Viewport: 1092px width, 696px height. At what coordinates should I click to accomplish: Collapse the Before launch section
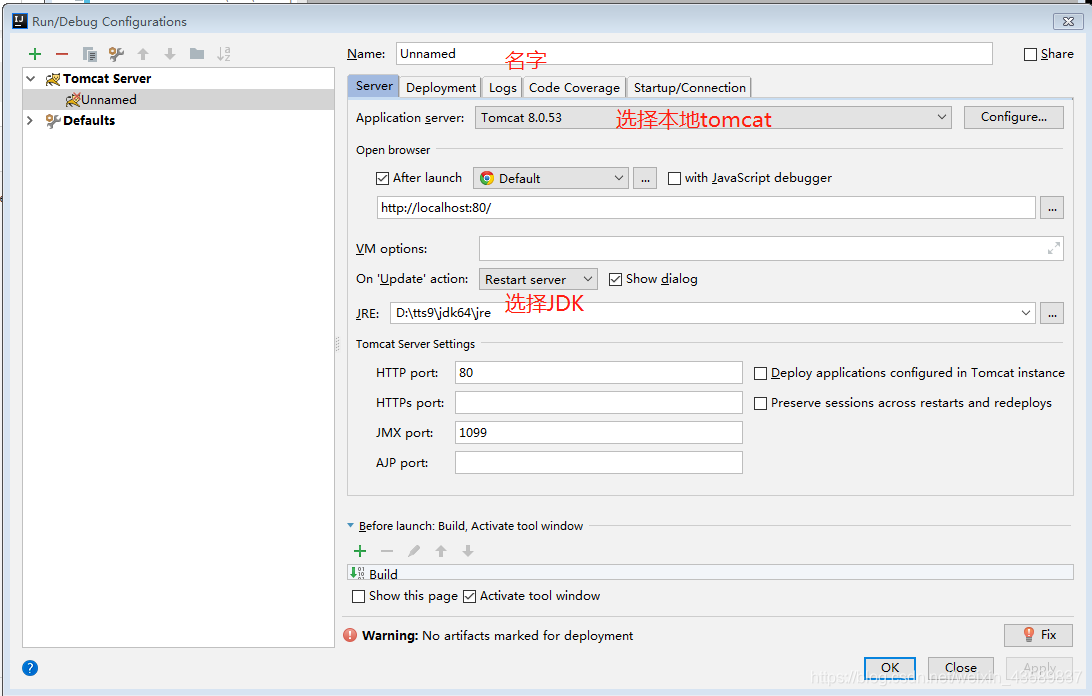click(x=350, y=526)
